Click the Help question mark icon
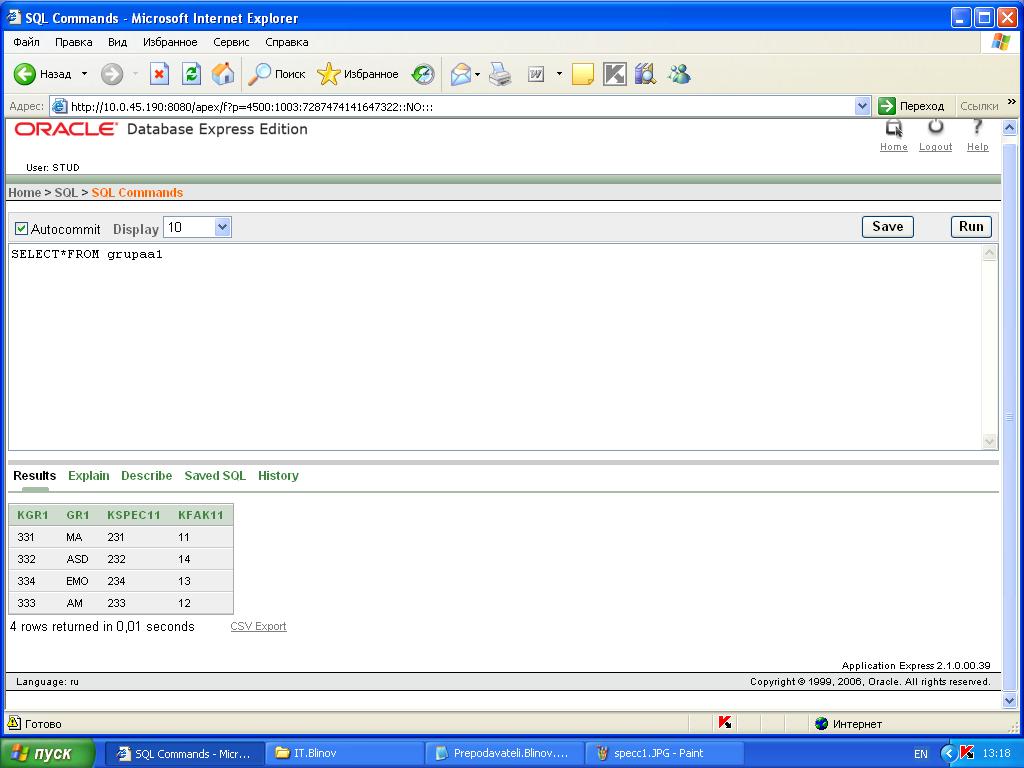 [977, 127]
